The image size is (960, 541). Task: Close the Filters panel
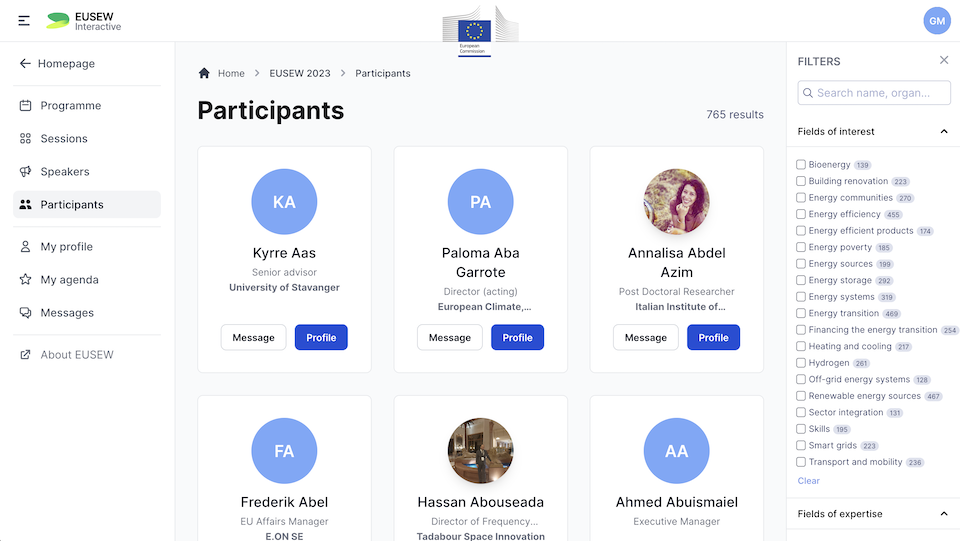(x=944, y=61)
